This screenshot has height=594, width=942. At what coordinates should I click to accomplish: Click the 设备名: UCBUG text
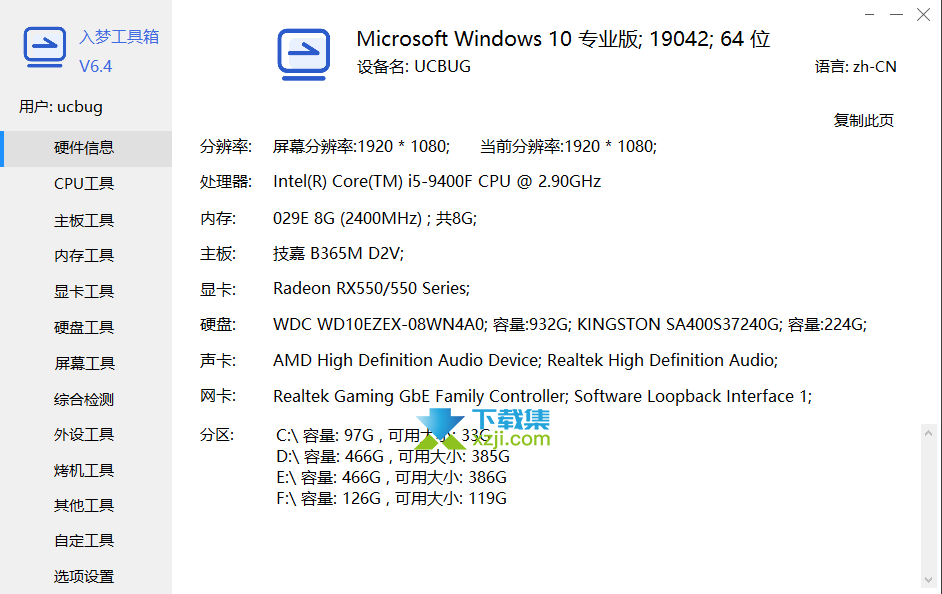414,67
